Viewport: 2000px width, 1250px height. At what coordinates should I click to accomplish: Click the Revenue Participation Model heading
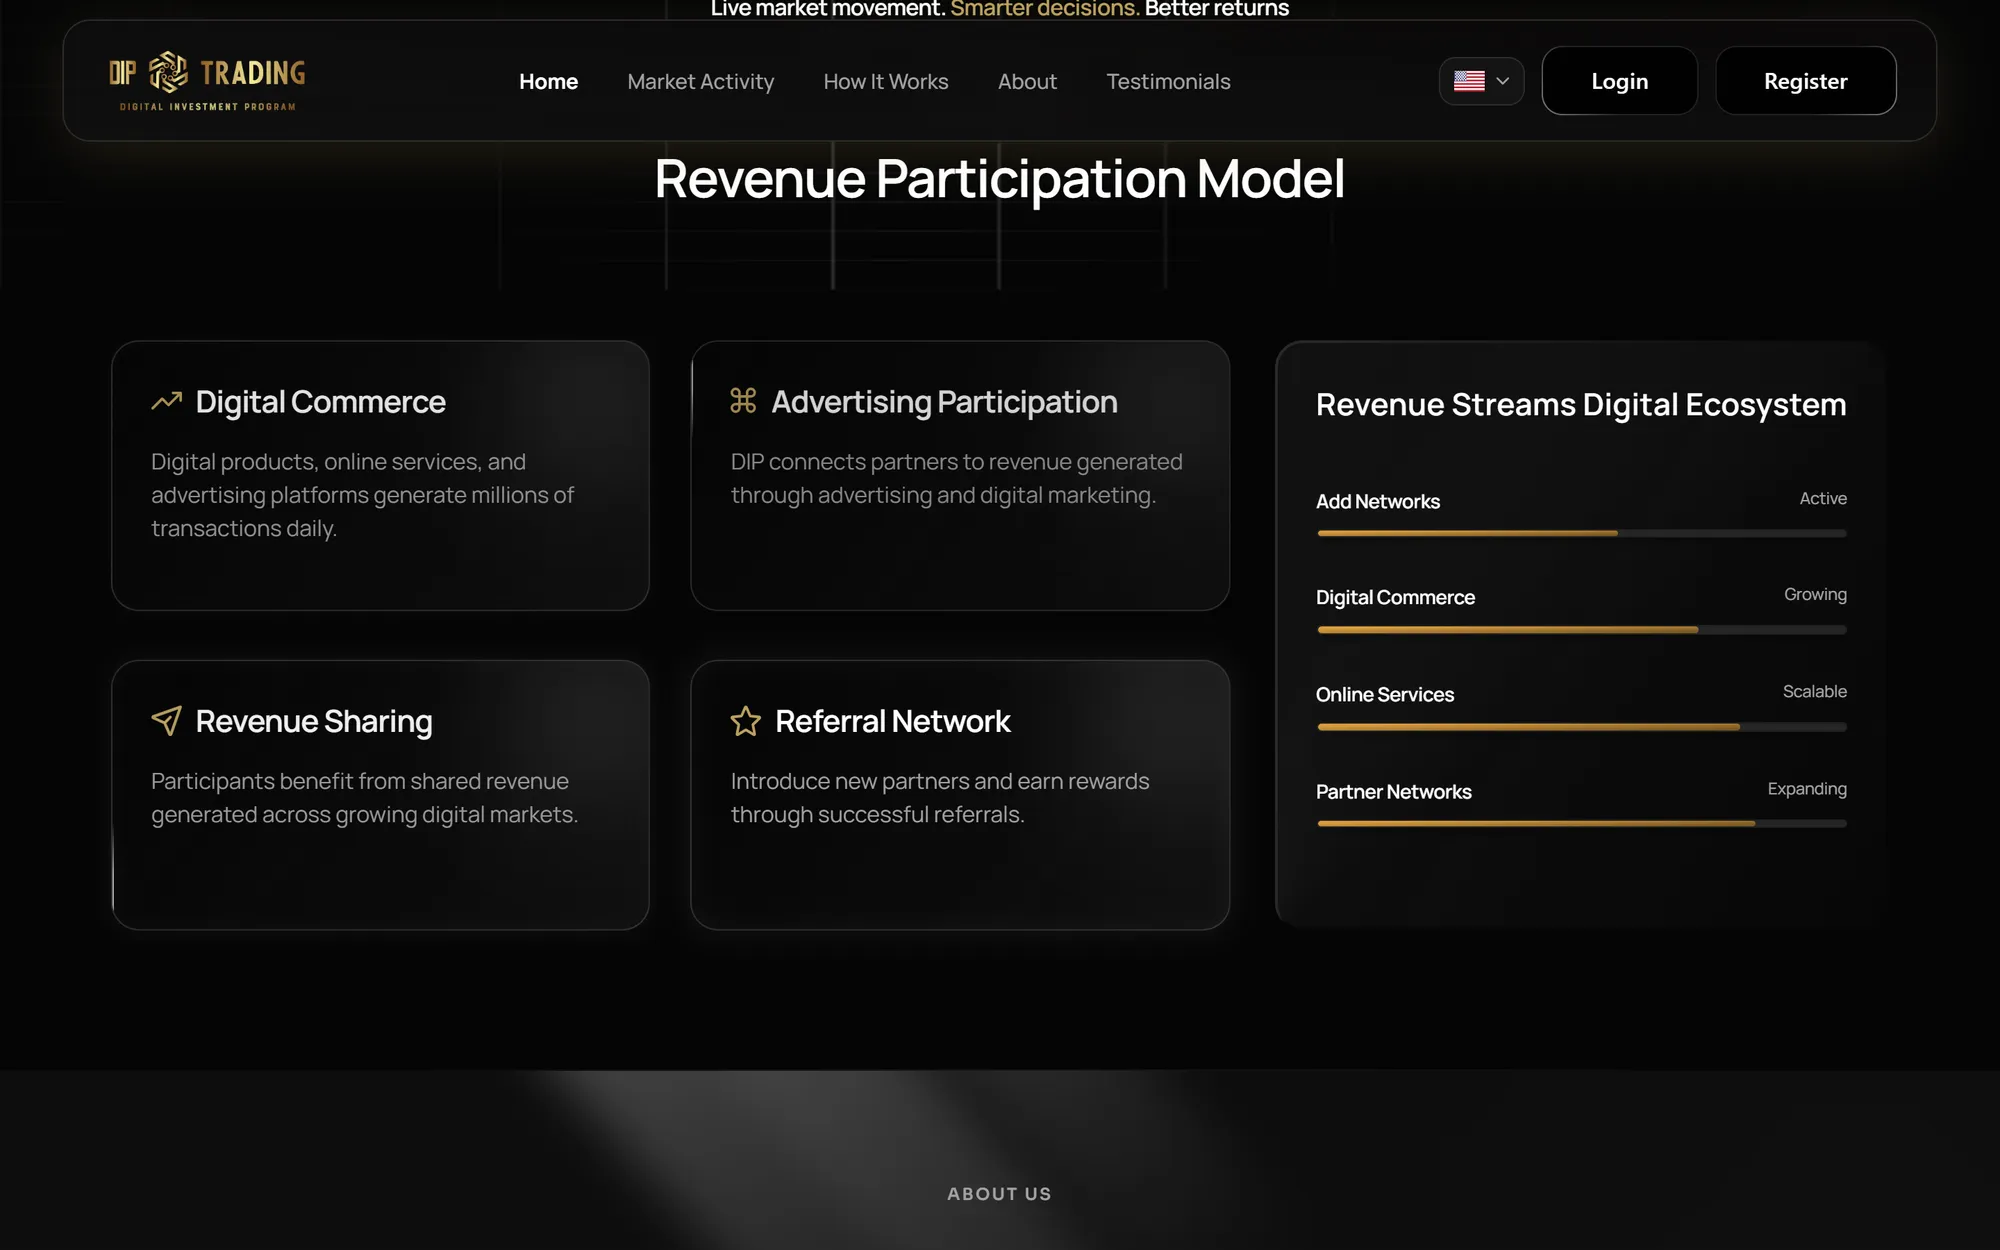point(999,179)
